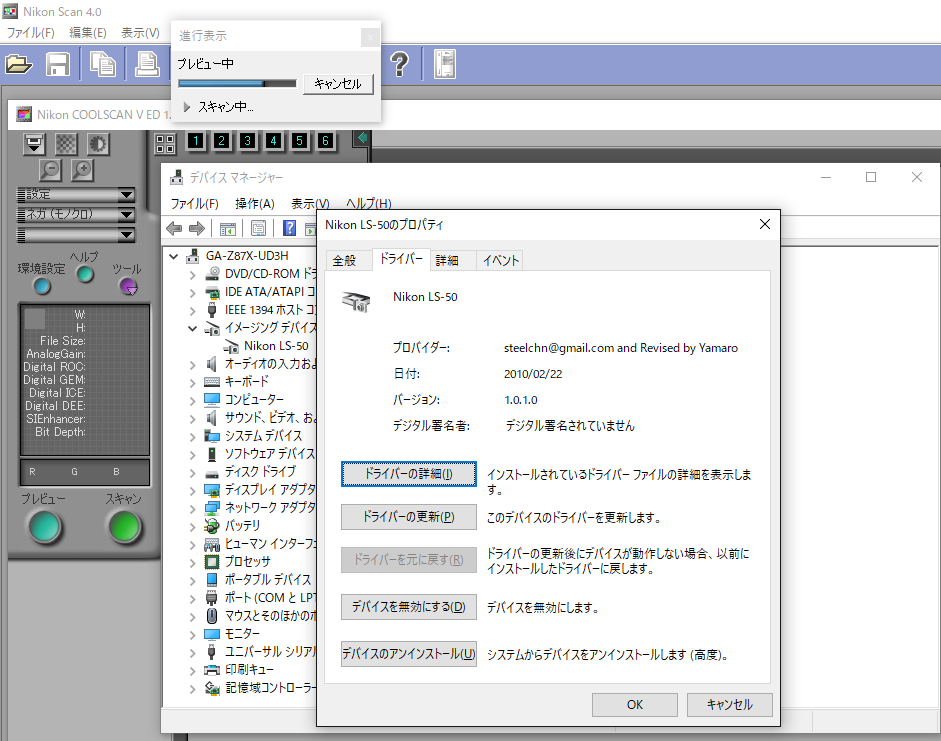Viewport: 941px width, 741px height.
Task: Open the 設定 dropdown in scanner panel
Action: click(x=76, y=194)
